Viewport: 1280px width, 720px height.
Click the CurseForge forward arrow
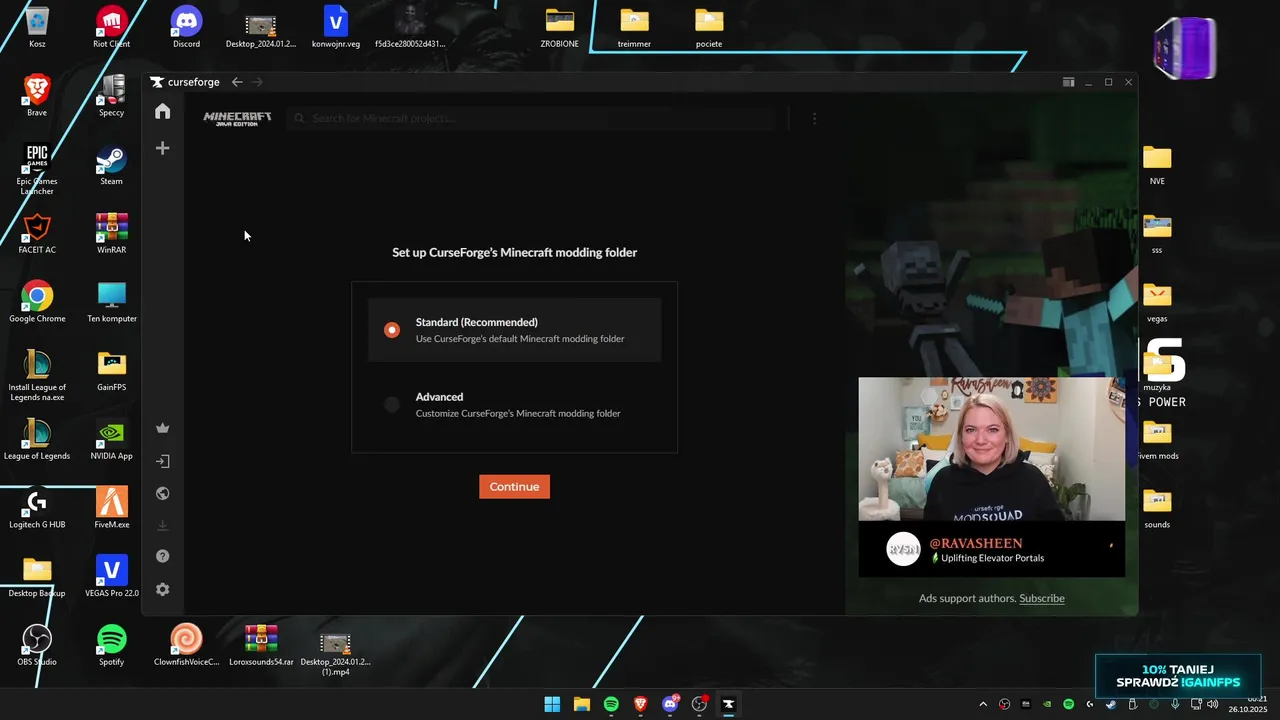click(257, 82)
